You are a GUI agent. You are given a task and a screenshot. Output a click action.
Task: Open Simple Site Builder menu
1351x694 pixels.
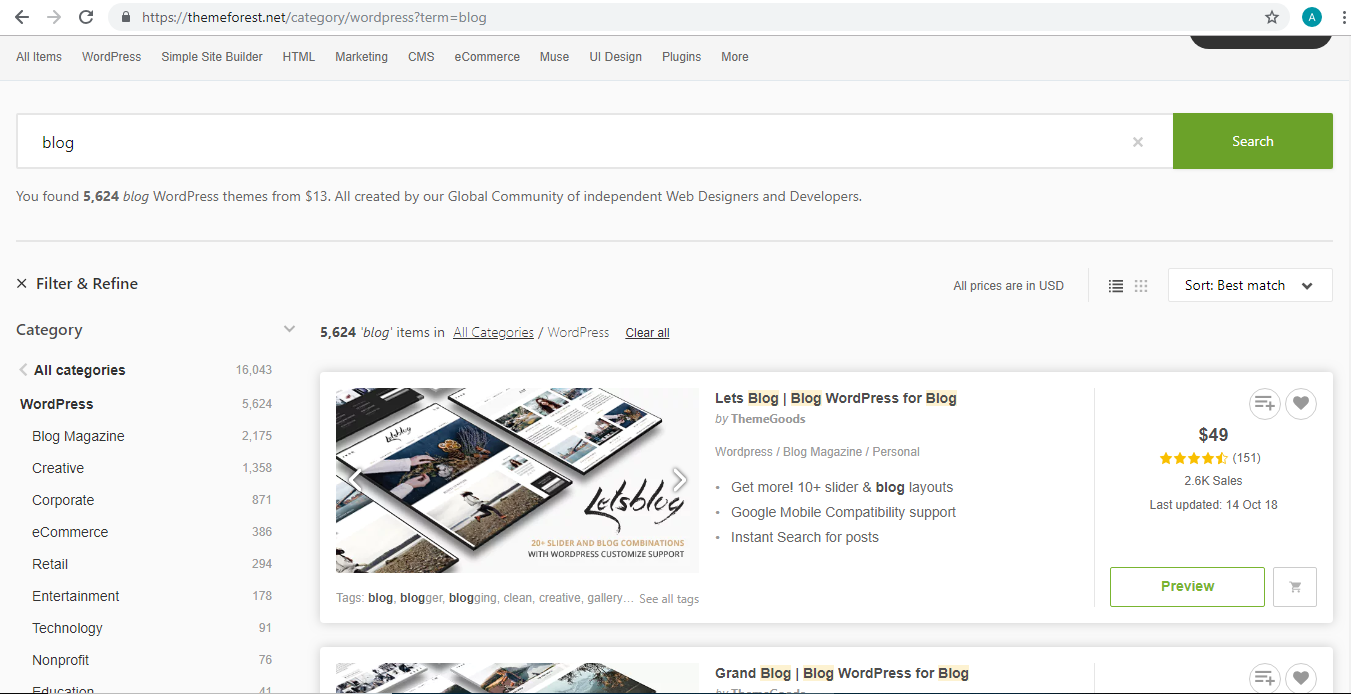(212, 57)
